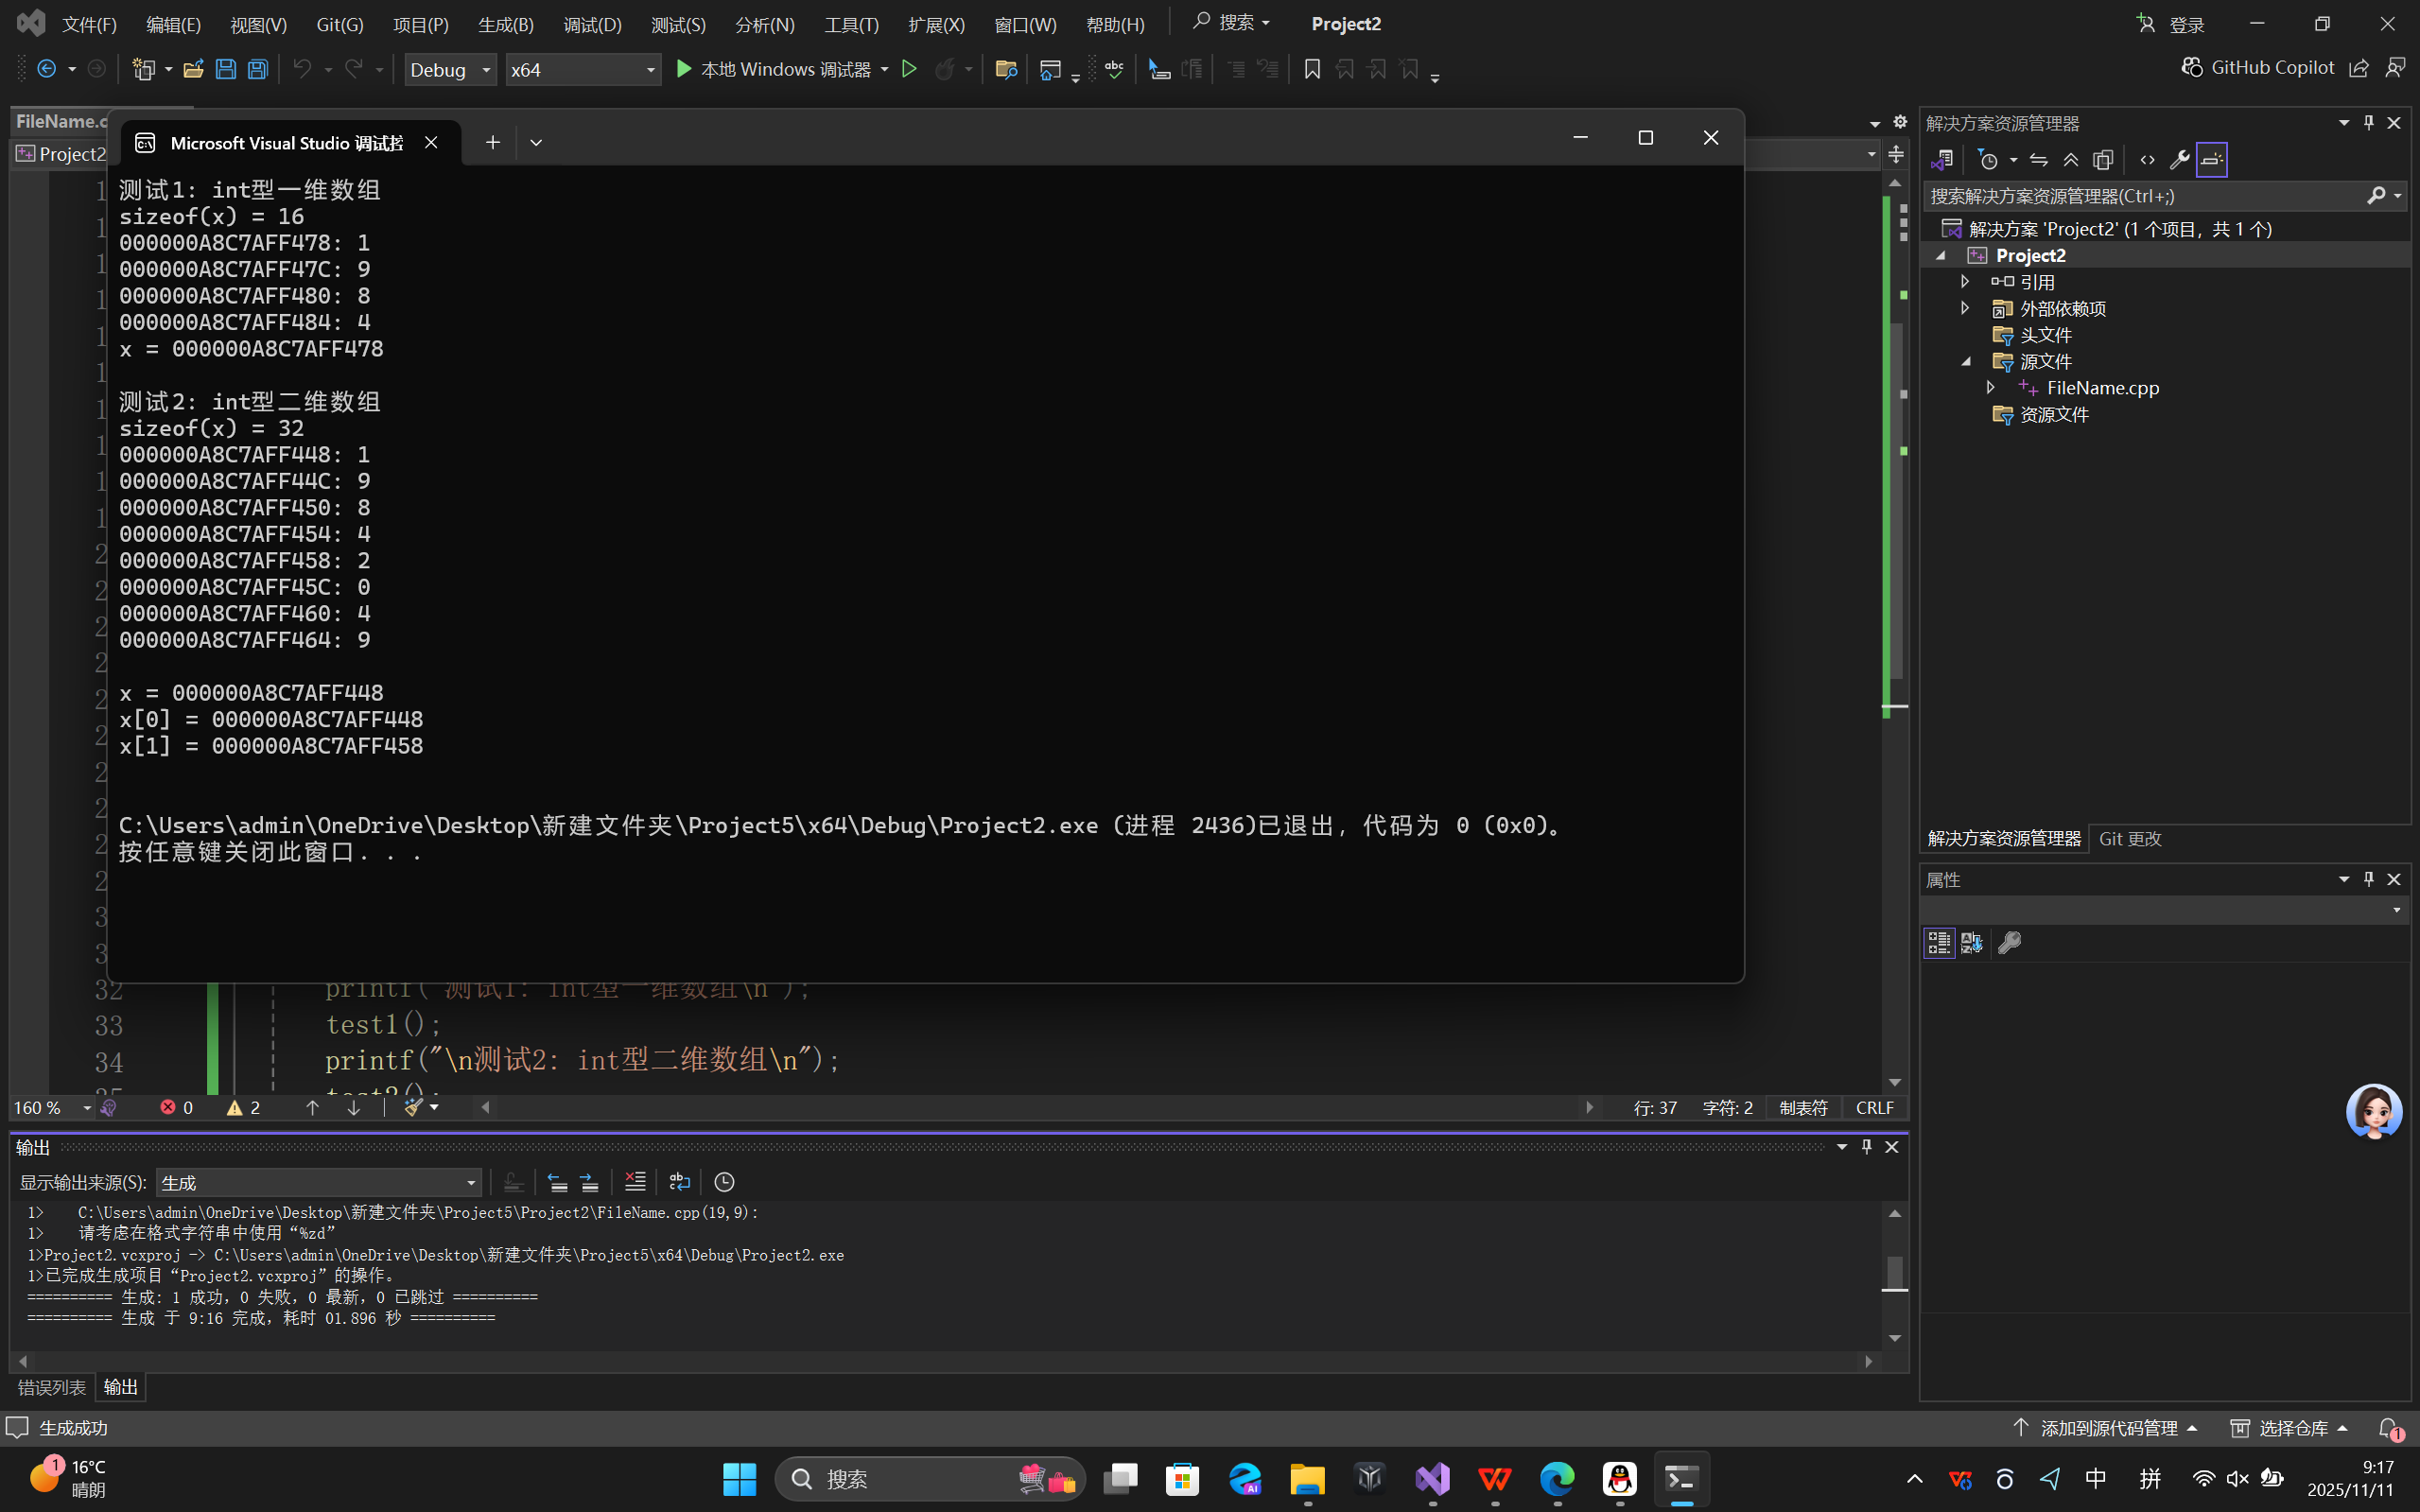2420x1512 pixels.
Task: Click Save All icon in toolbar
Action: pos(257,69)
